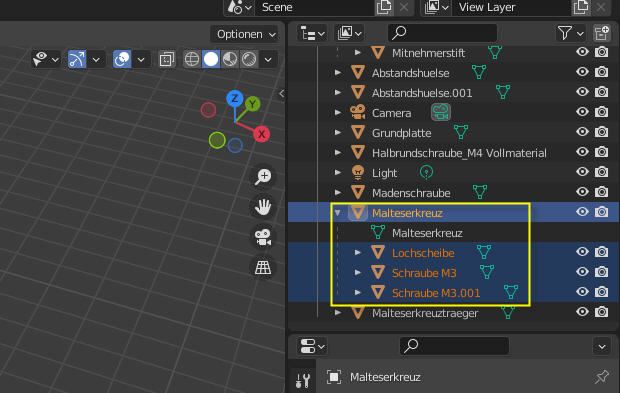Toggle X-ray mode icon

point(166,59)
